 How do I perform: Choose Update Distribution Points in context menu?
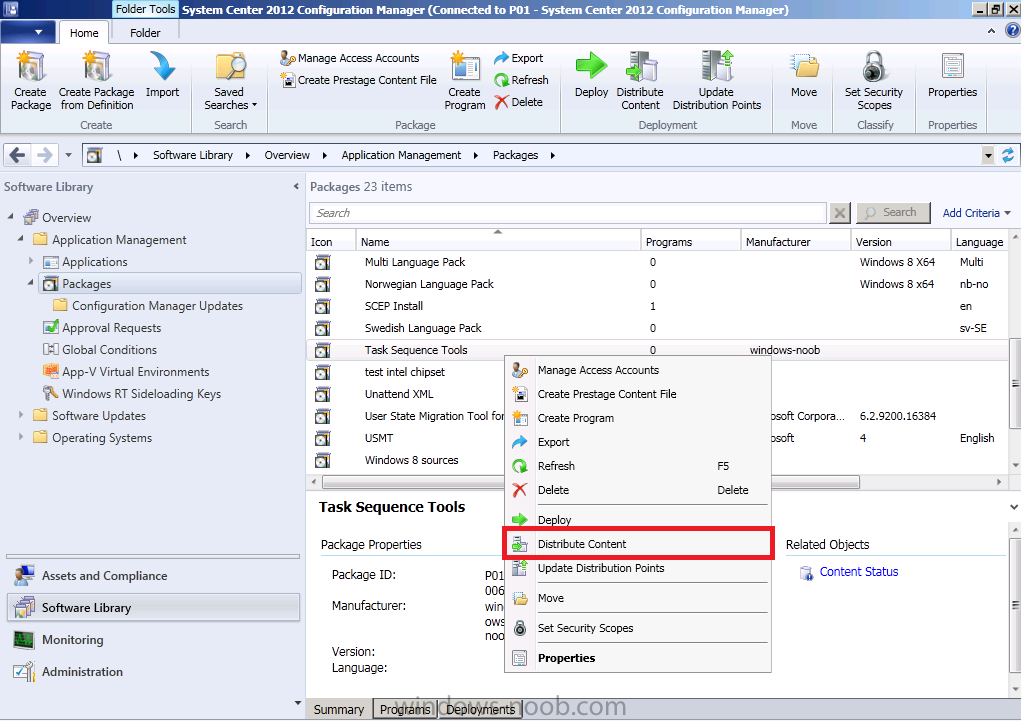pyautogui.click(x=638, y=568)
